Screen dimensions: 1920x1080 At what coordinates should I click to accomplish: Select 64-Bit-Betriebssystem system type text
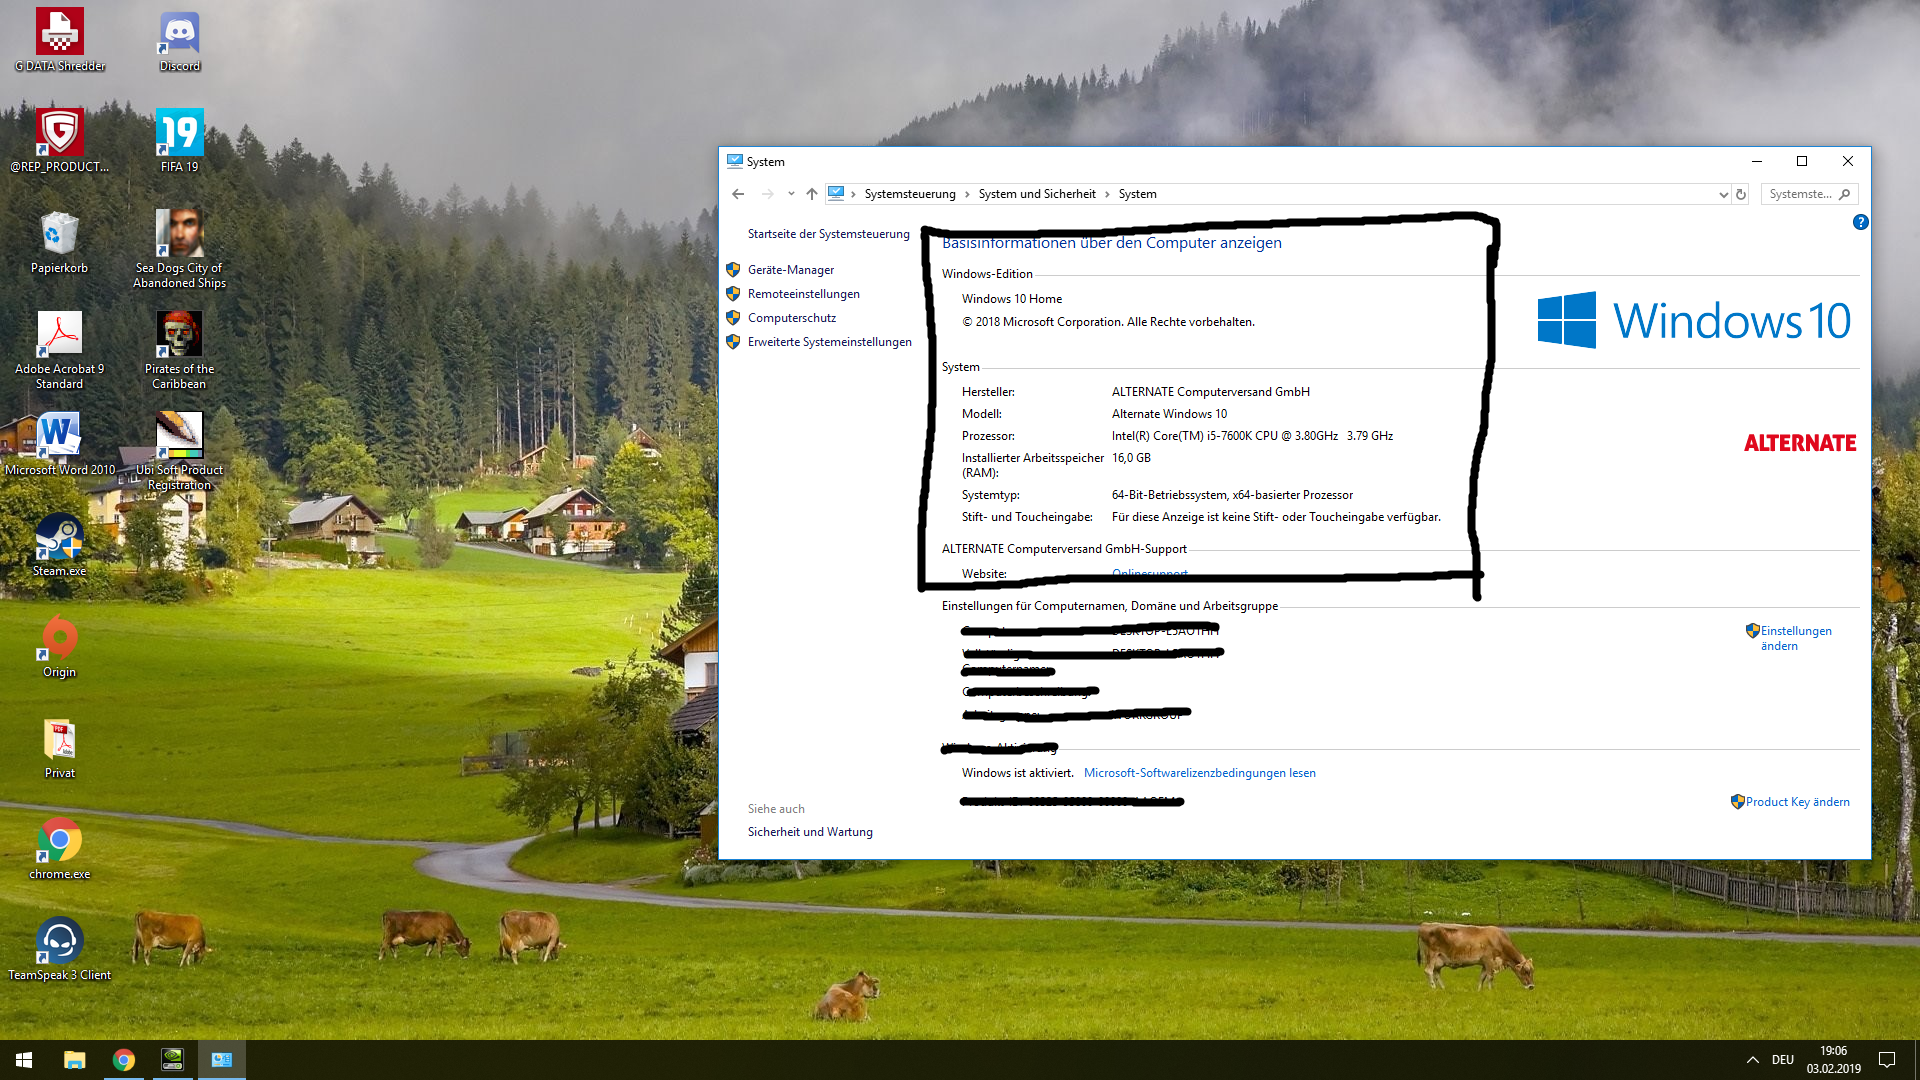(1232, 495)
